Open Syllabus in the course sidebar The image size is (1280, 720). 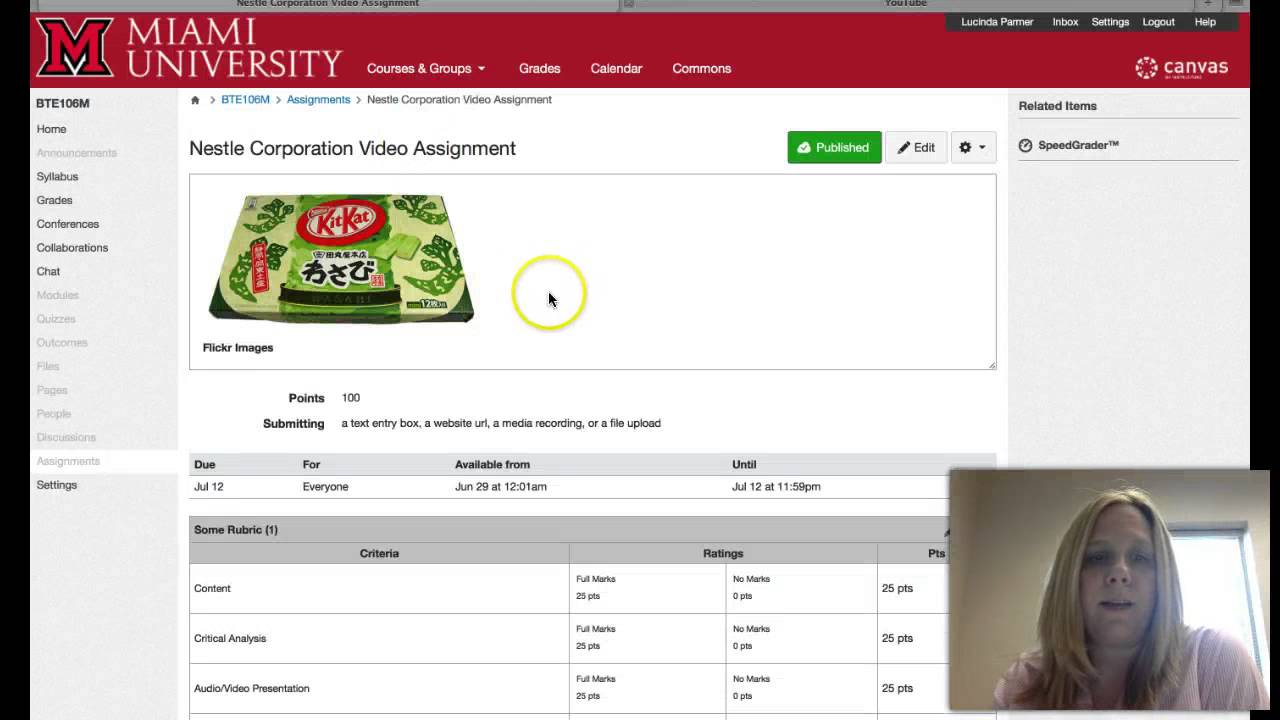[57, 177]
